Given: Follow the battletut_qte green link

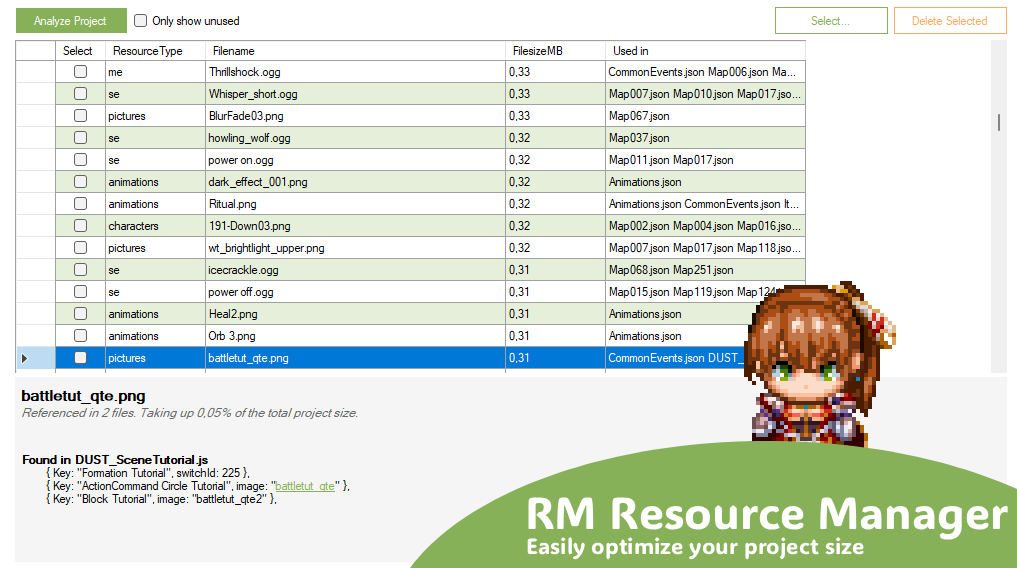Looking at the screenshot, I should [305, 486].
